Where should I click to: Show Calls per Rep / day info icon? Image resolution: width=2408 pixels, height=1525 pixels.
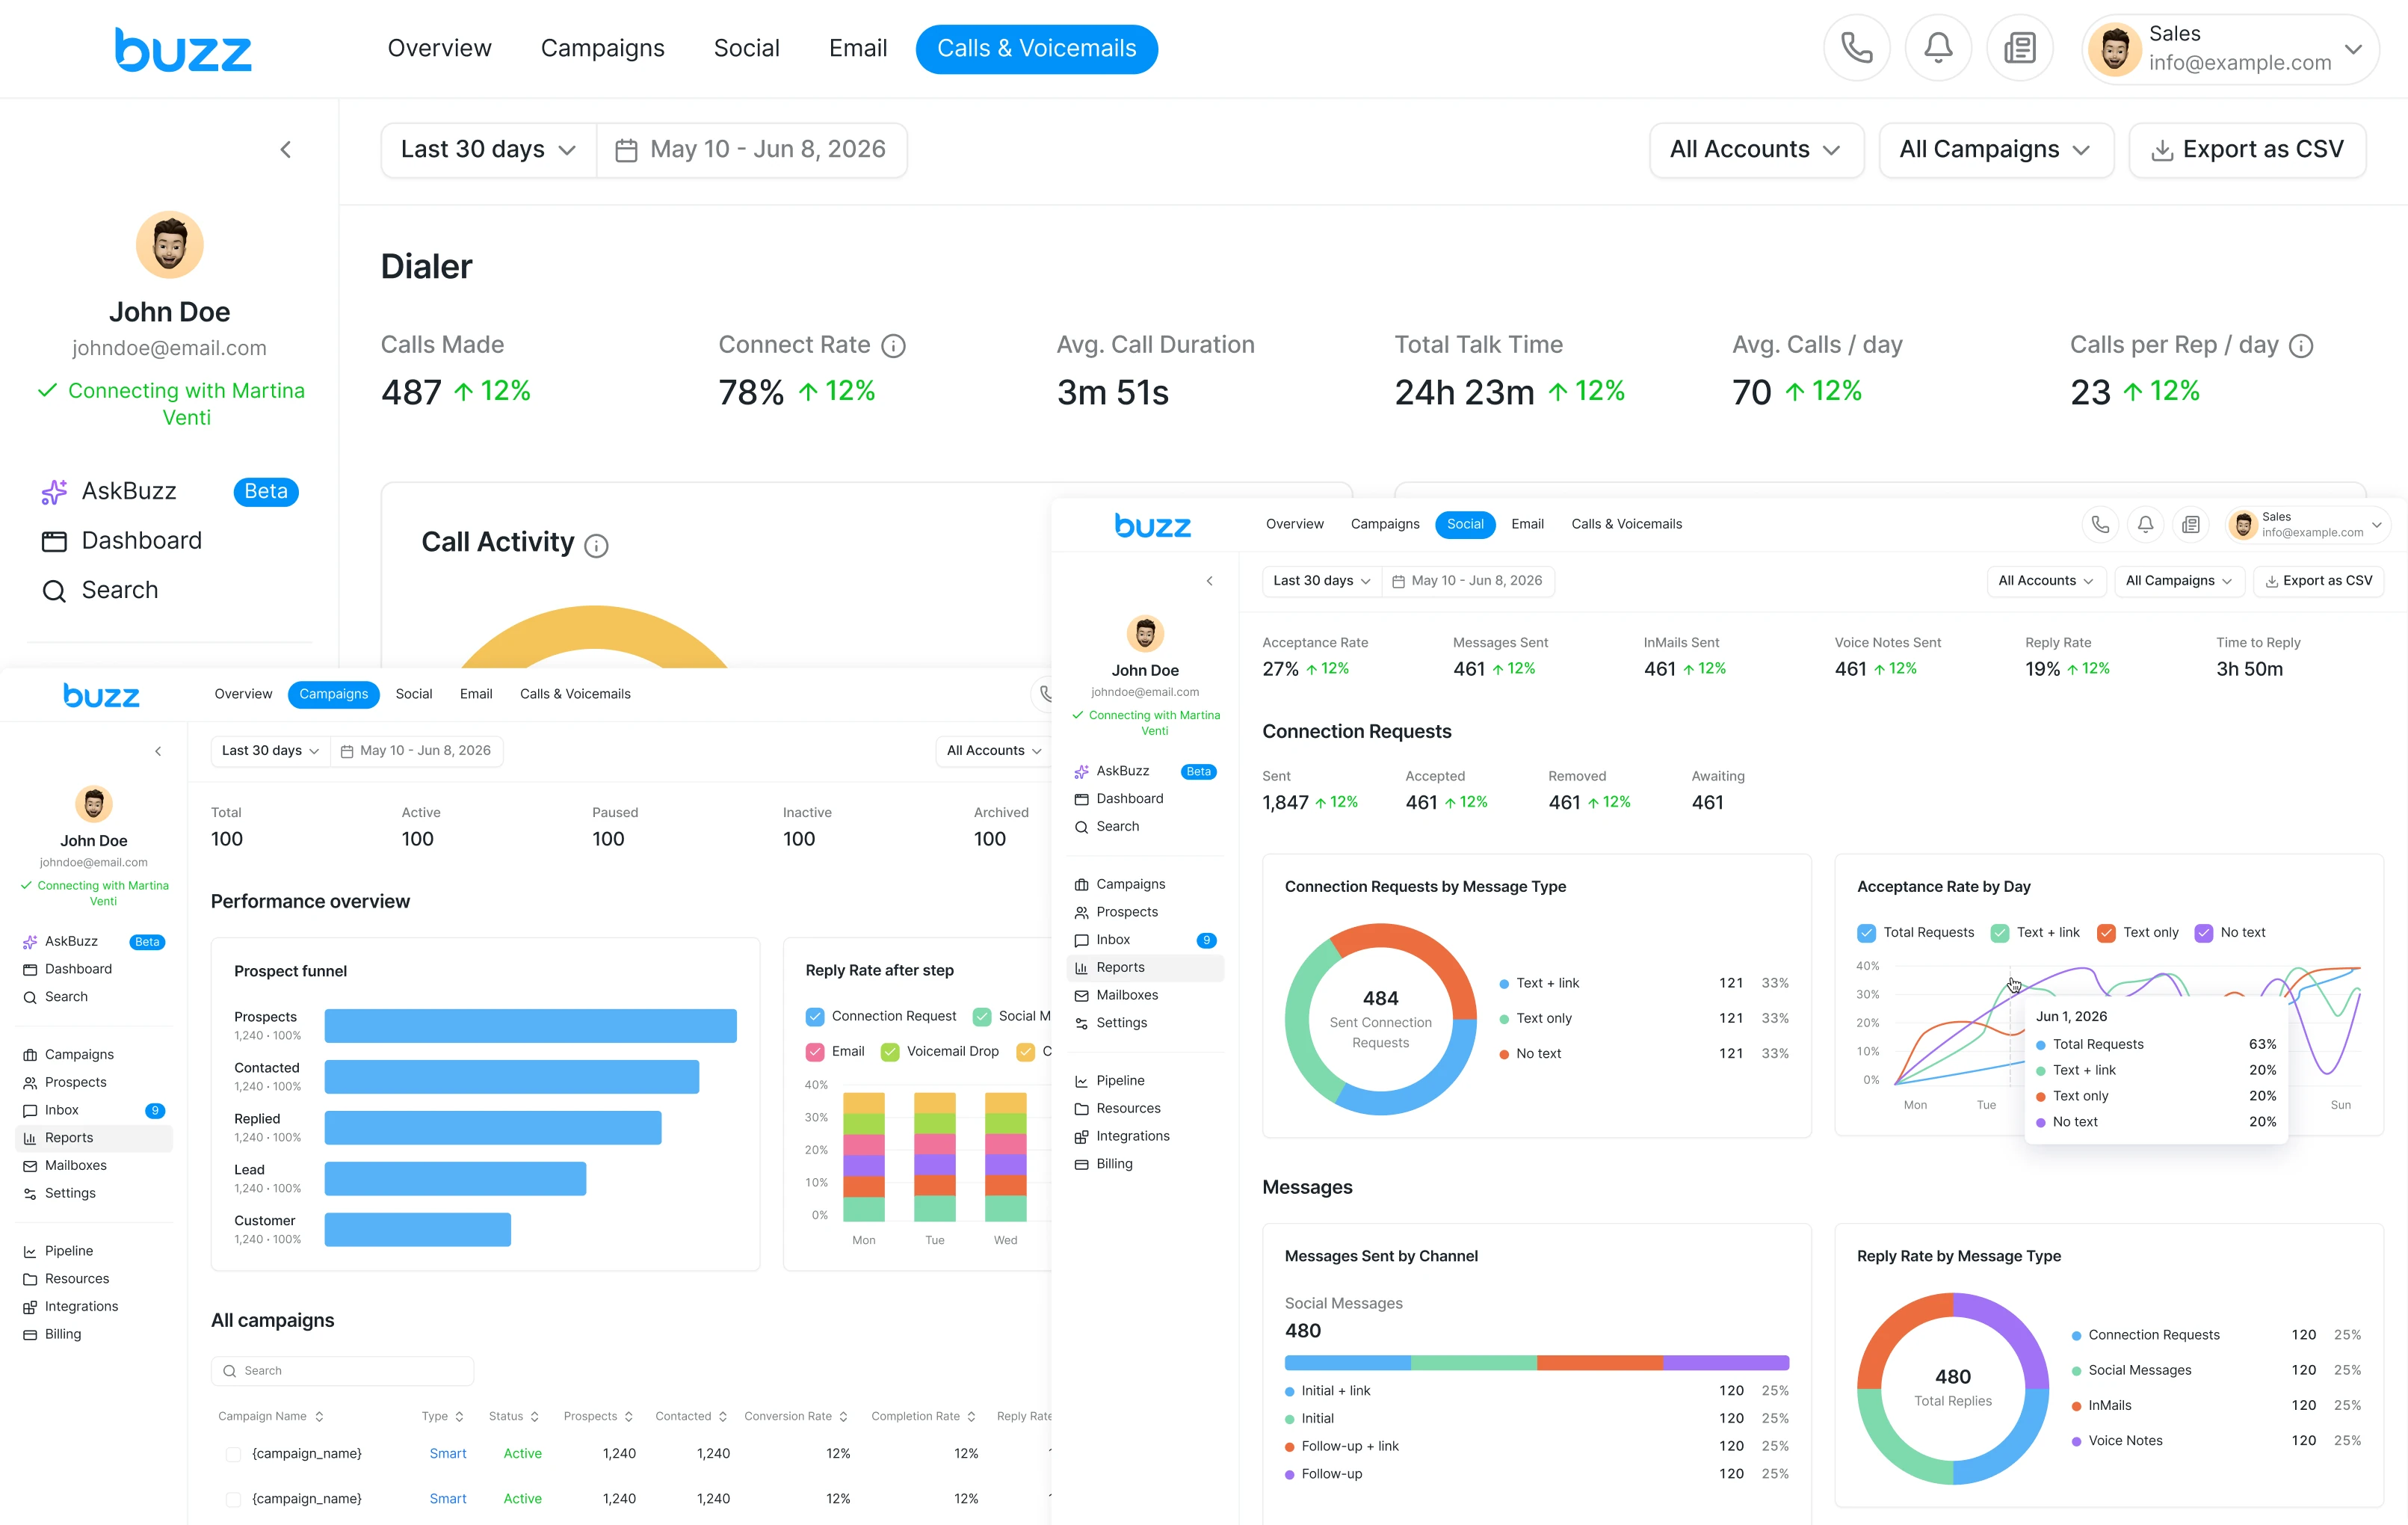pos(2301,346)
